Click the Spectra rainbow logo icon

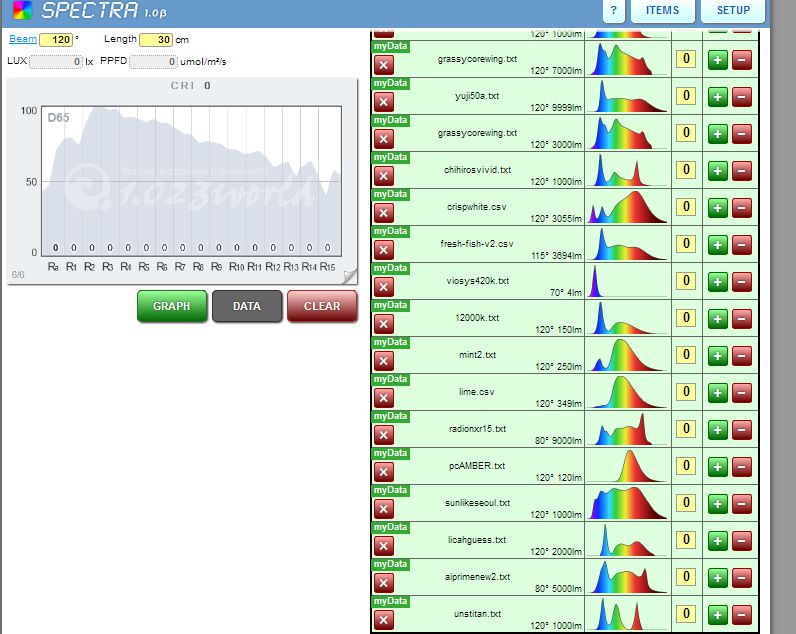22,10
